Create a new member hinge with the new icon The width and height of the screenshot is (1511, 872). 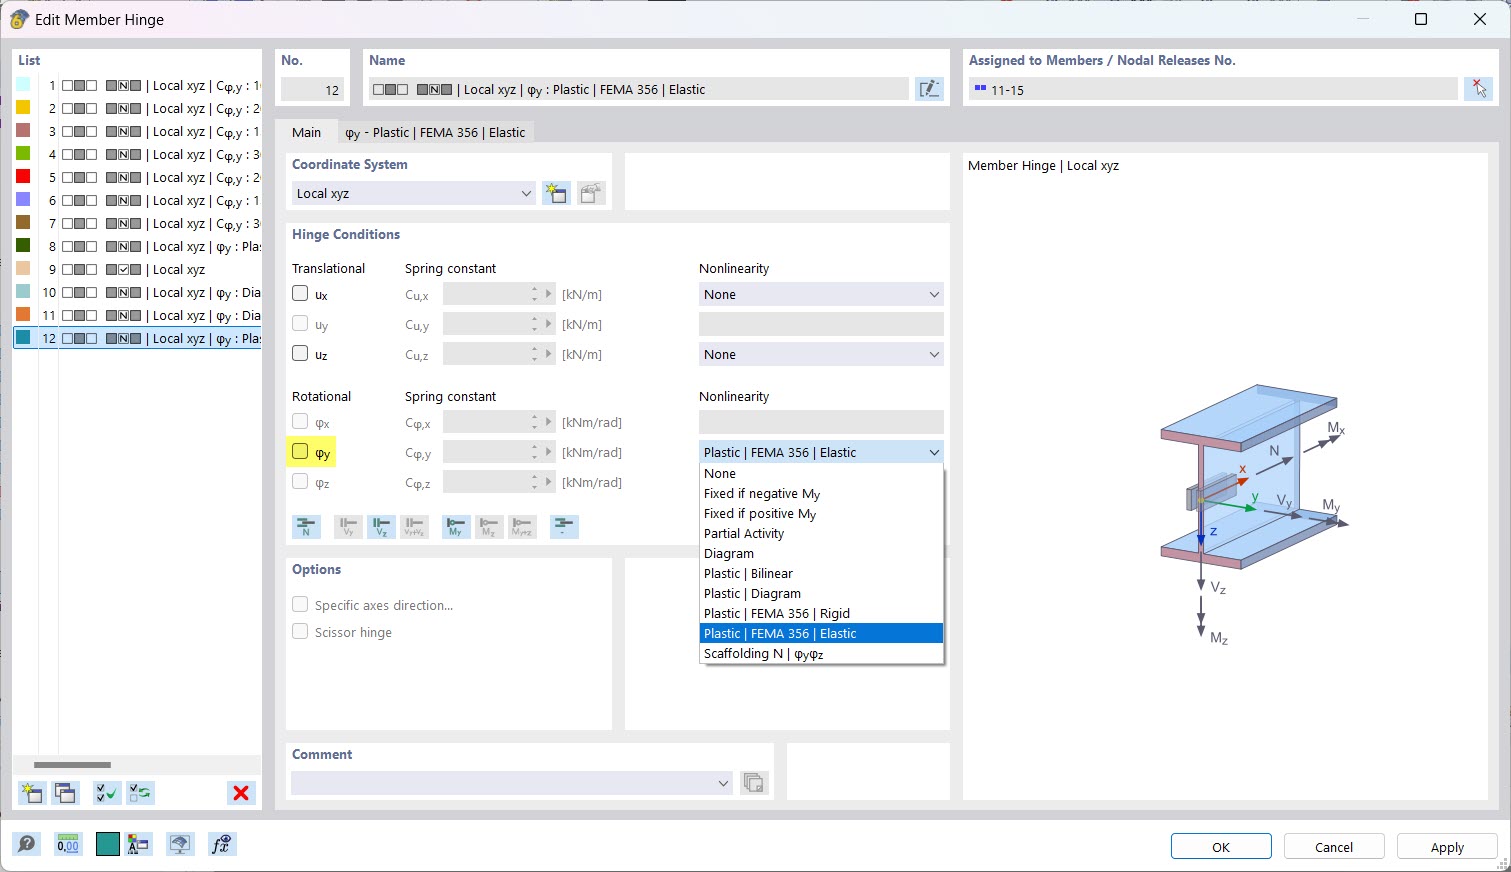(31, 792)
